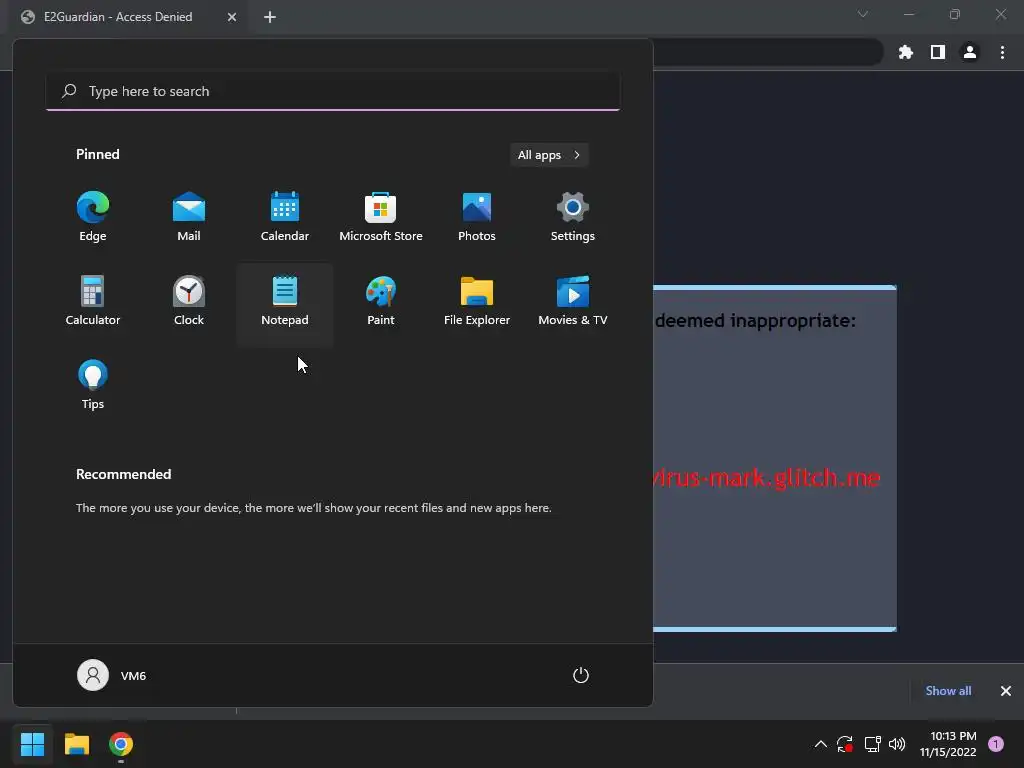This screenshot has height=768, width=1024.
Task: Open the VM6 user account menu
Action: (x=112, y=675)
